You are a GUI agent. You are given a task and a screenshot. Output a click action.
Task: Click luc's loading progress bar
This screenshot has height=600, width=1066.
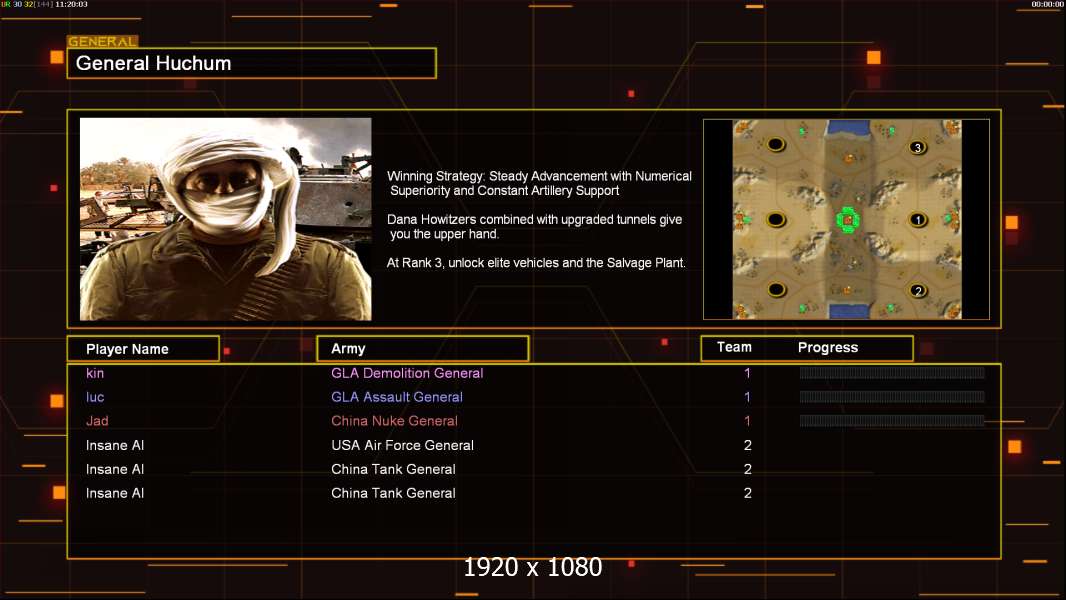[x=891, y=397]
